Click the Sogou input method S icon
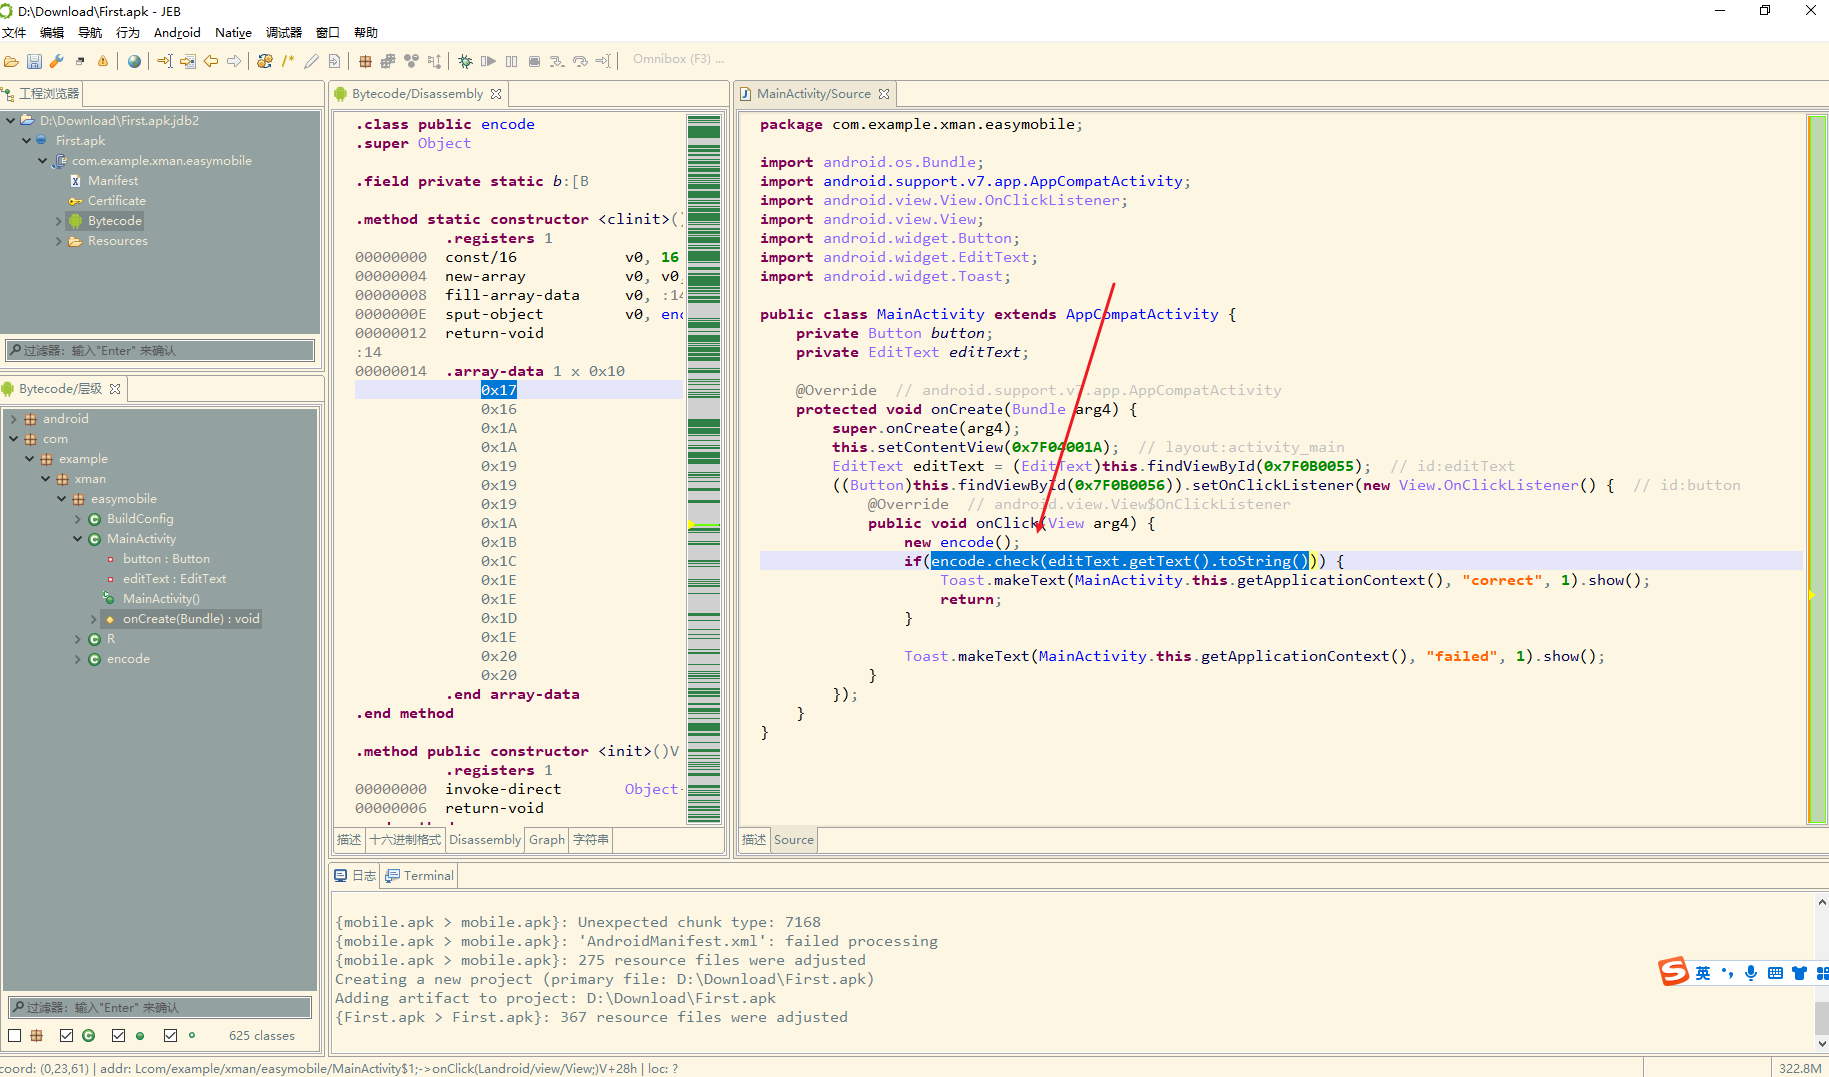 [x=1673, y=972]
